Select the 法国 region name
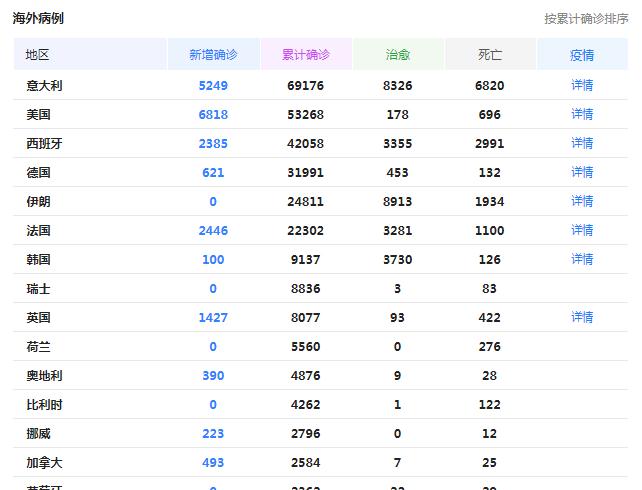642x490 pixels. [x=38, y=231]
